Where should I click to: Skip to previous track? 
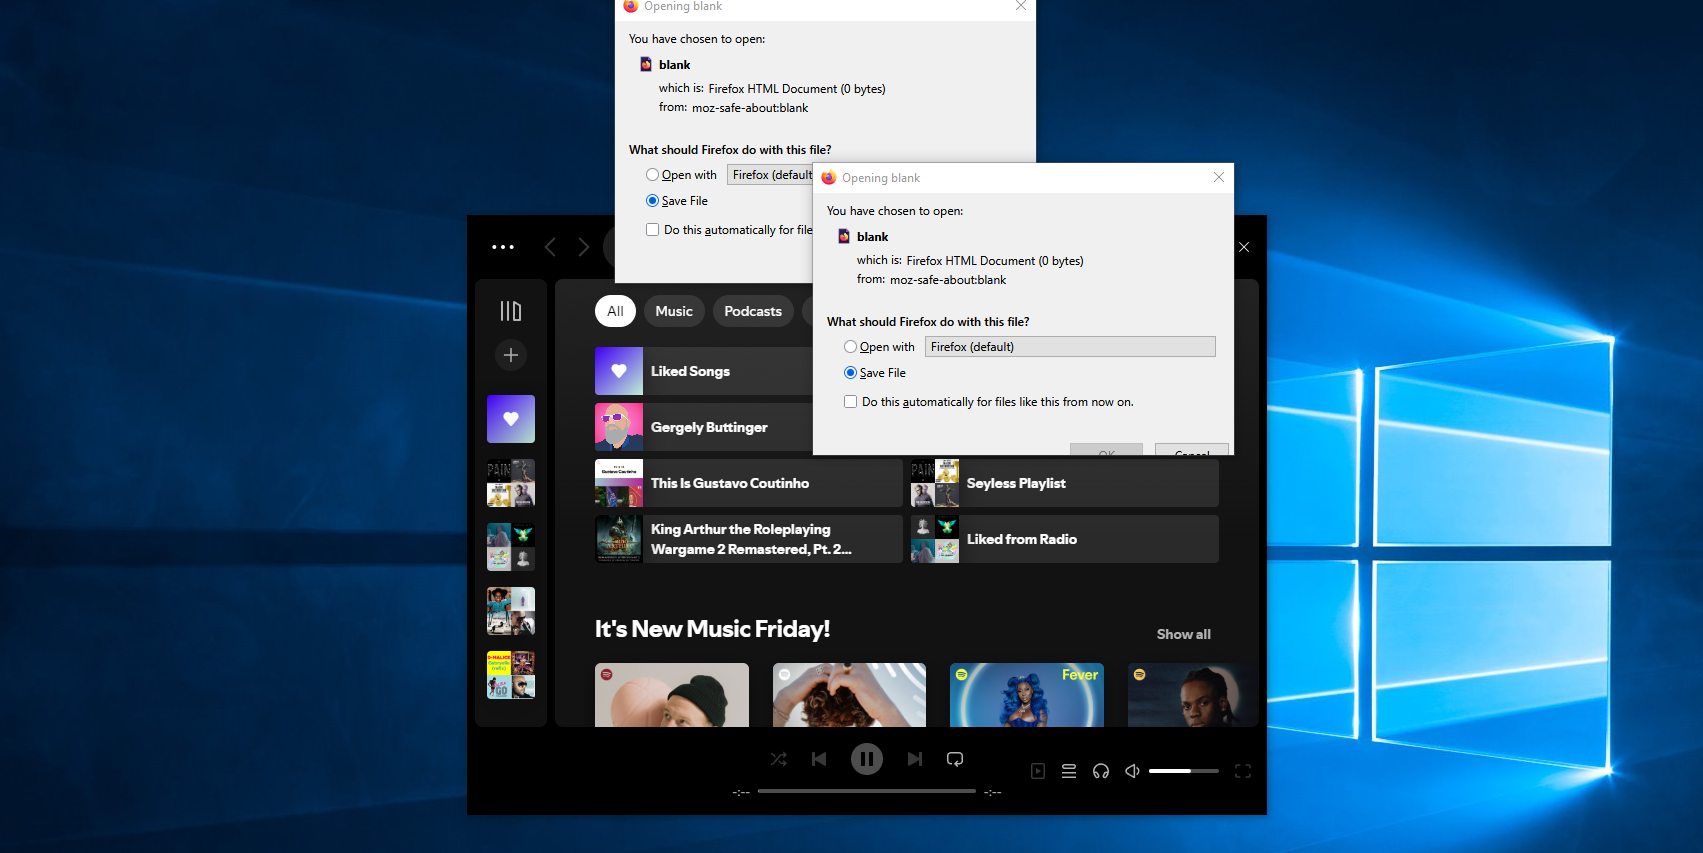(x=819, y=759)
